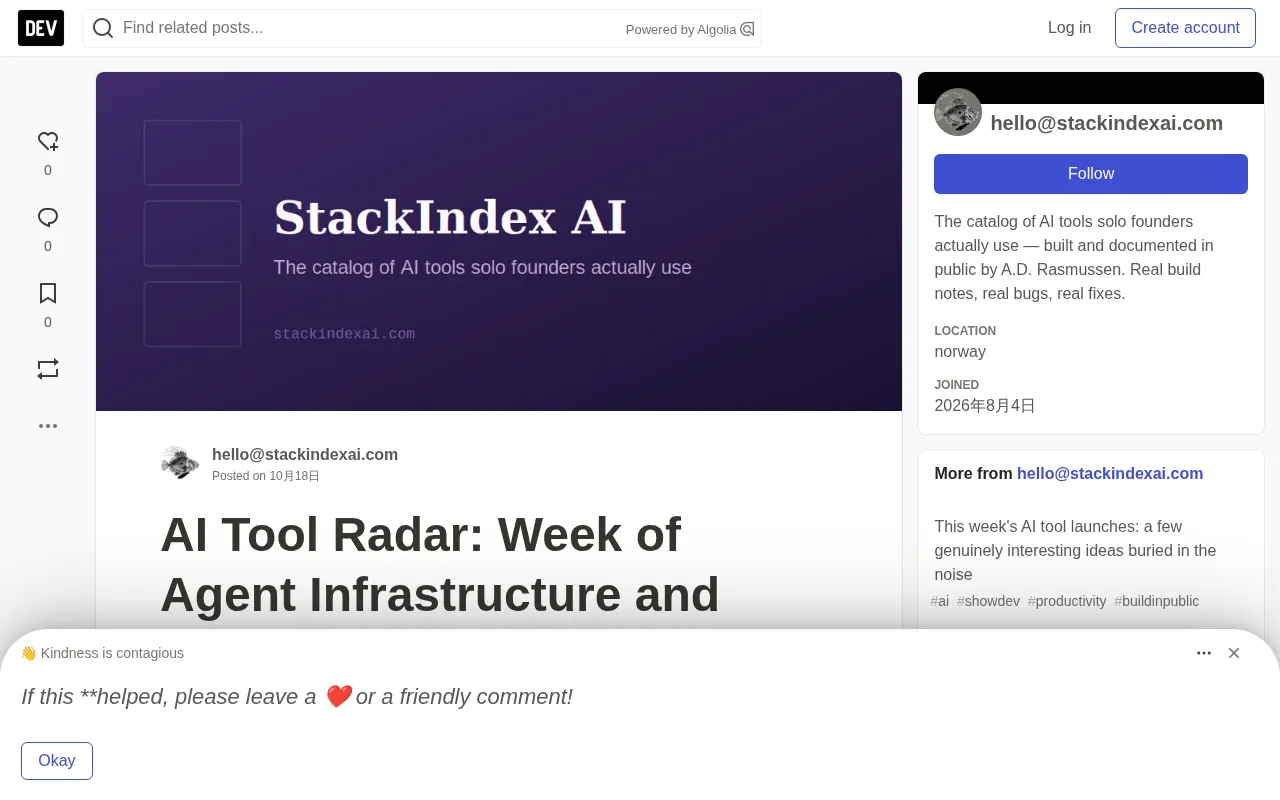
Task: Click the Log in link
Action: click(1069, 28)
